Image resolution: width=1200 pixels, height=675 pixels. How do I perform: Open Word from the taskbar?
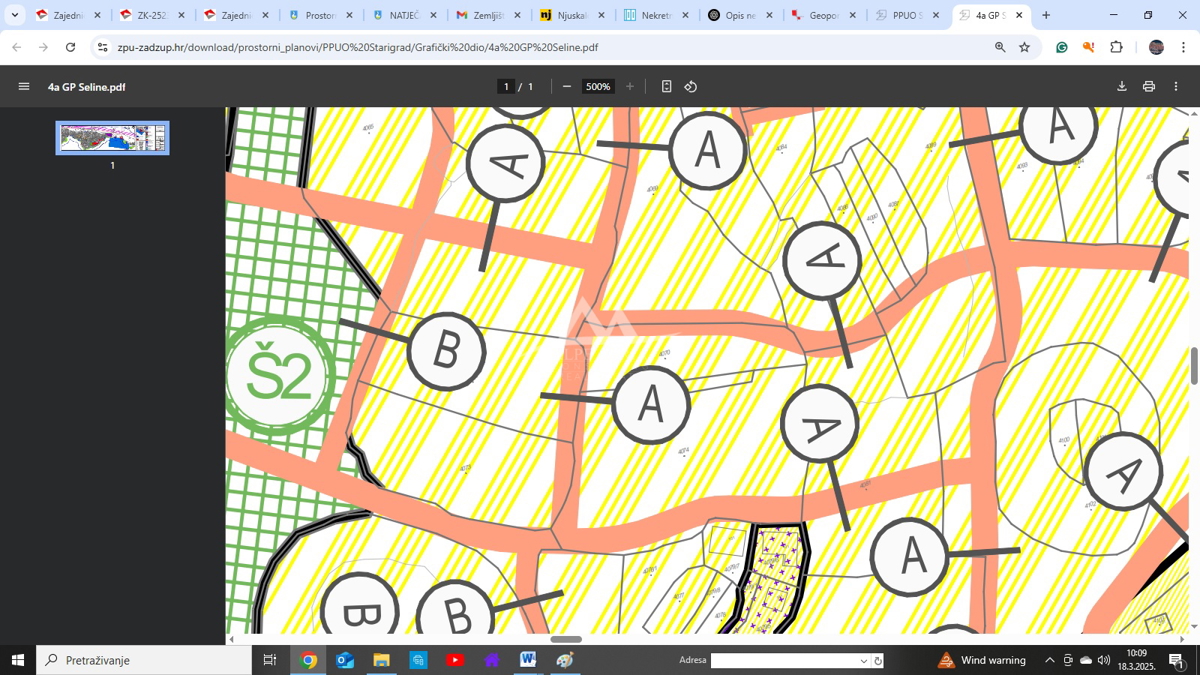tap(528, 660)
